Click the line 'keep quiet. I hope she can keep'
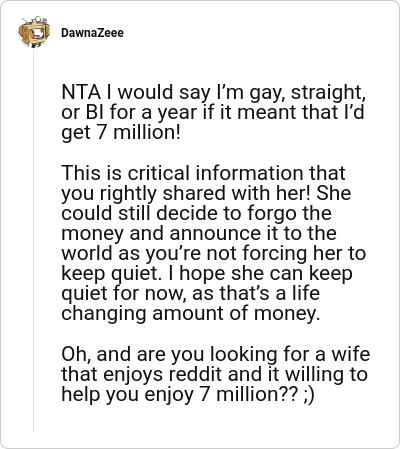 (207, 274)
